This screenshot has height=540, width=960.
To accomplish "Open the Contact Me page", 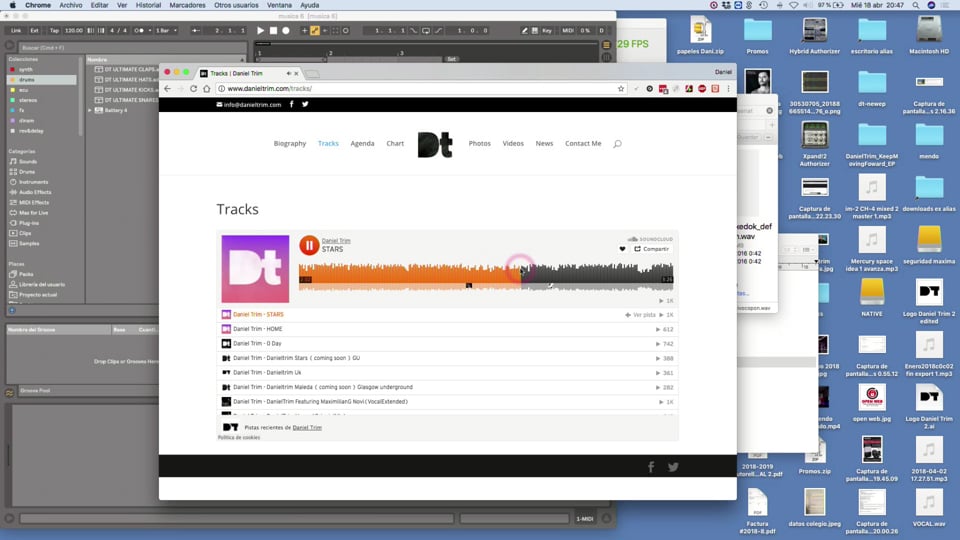I will tap(583, 143).
